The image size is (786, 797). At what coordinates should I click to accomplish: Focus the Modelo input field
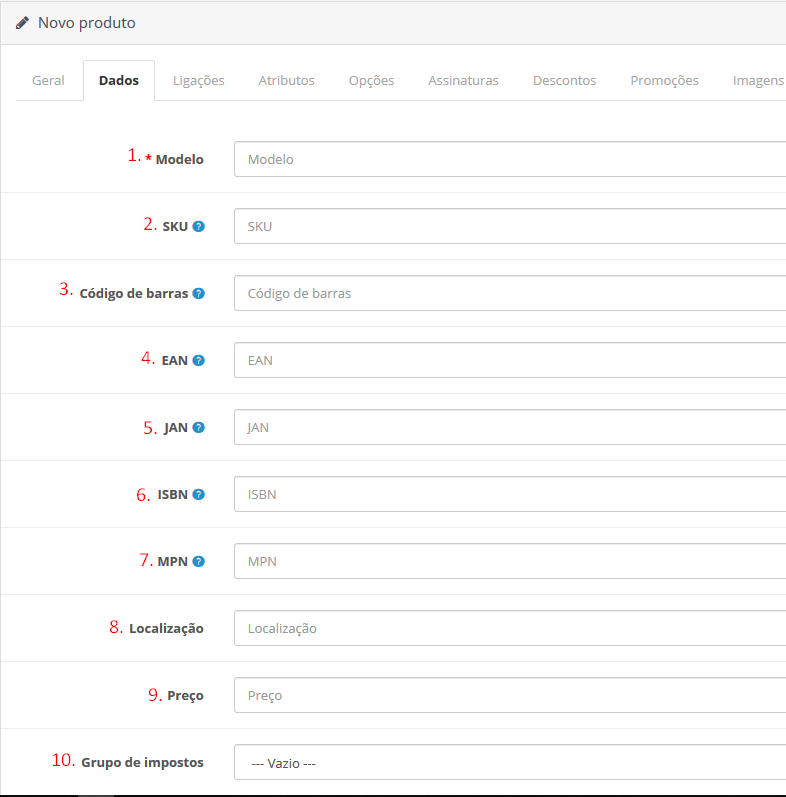pyautogui.click(x=510, y=159)
